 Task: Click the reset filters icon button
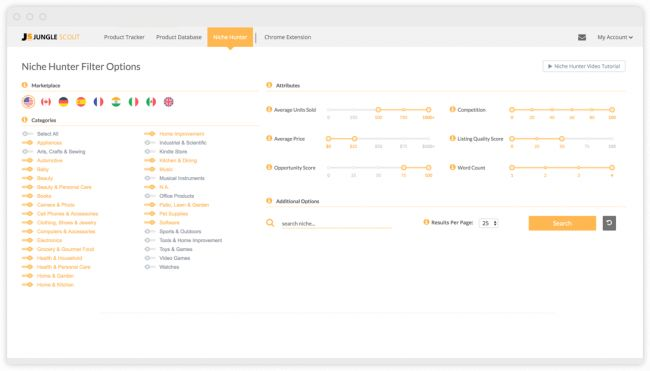609,223
